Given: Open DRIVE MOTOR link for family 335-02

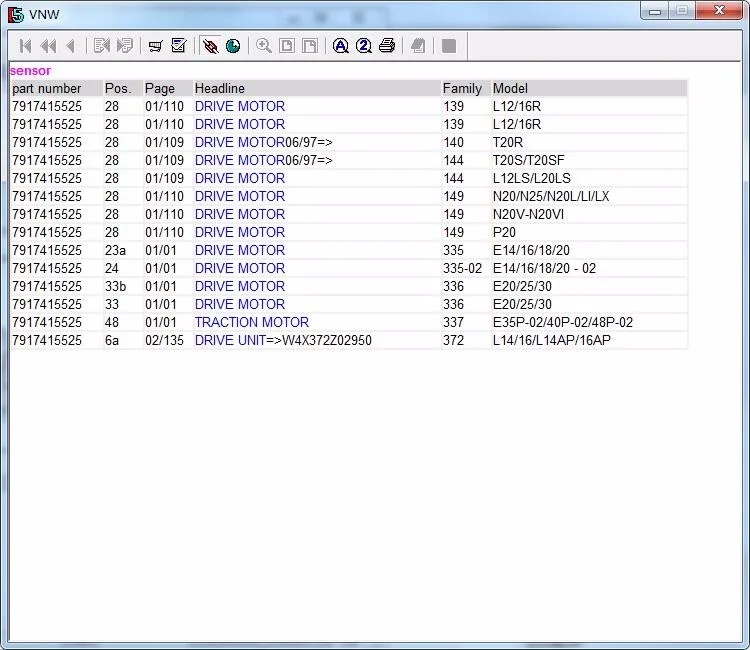Looking at the screenshot, I should click(x=240, y=268).
